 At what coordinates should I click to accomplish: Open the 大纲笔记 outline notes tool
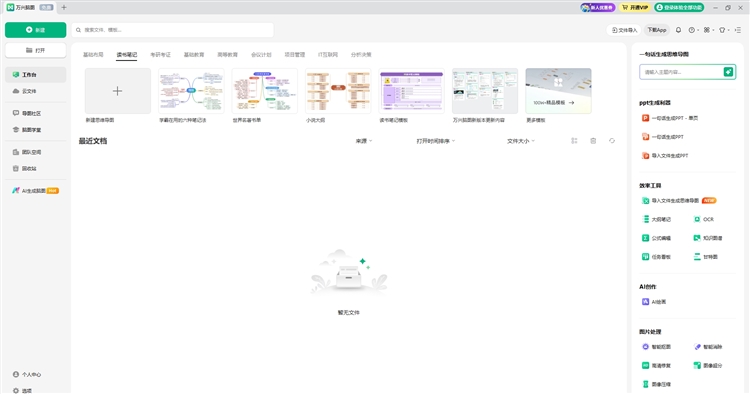tap(656, 219)
